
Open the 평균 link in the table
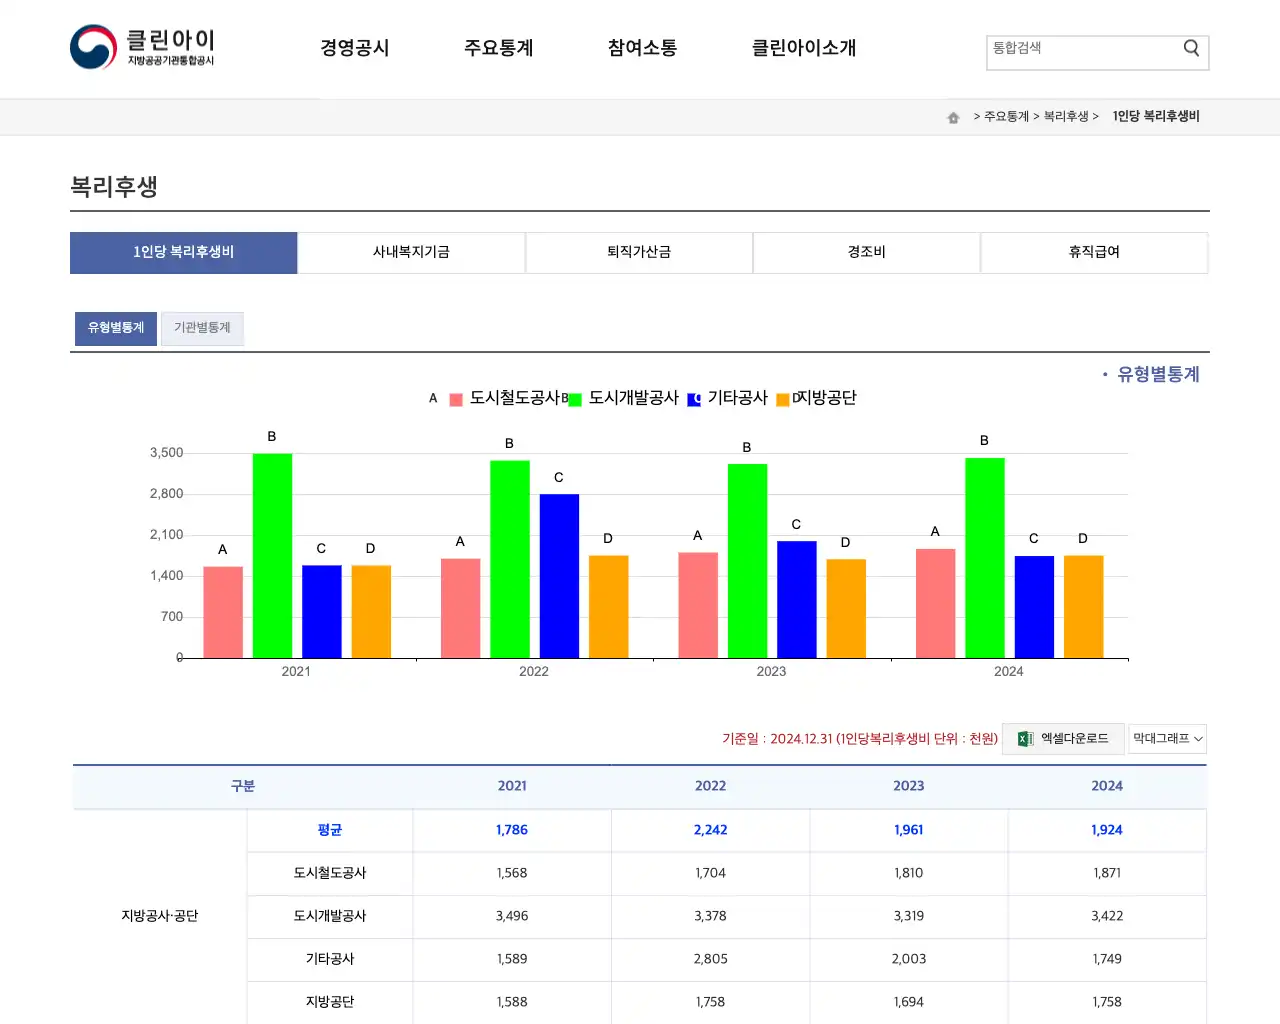click(x=329, y=830)
